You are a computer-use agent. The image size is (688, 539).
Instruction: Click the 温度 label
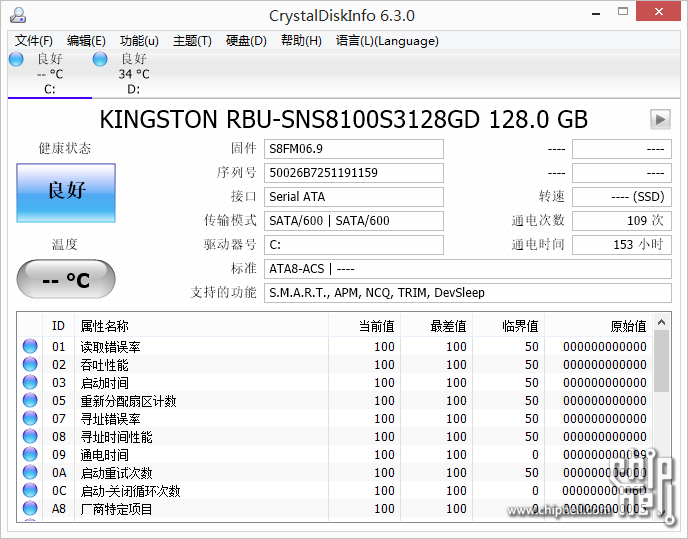click(65, 244)
